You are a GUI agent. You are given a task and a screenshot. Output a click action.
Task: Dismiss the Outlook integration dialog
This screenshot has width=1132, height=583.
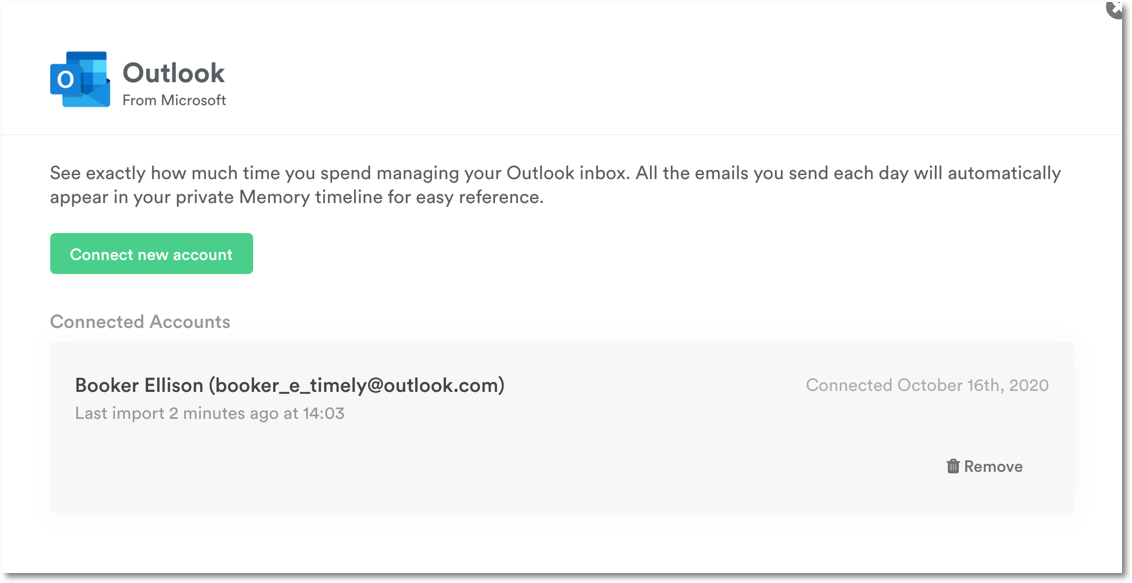coord(1114,9)
